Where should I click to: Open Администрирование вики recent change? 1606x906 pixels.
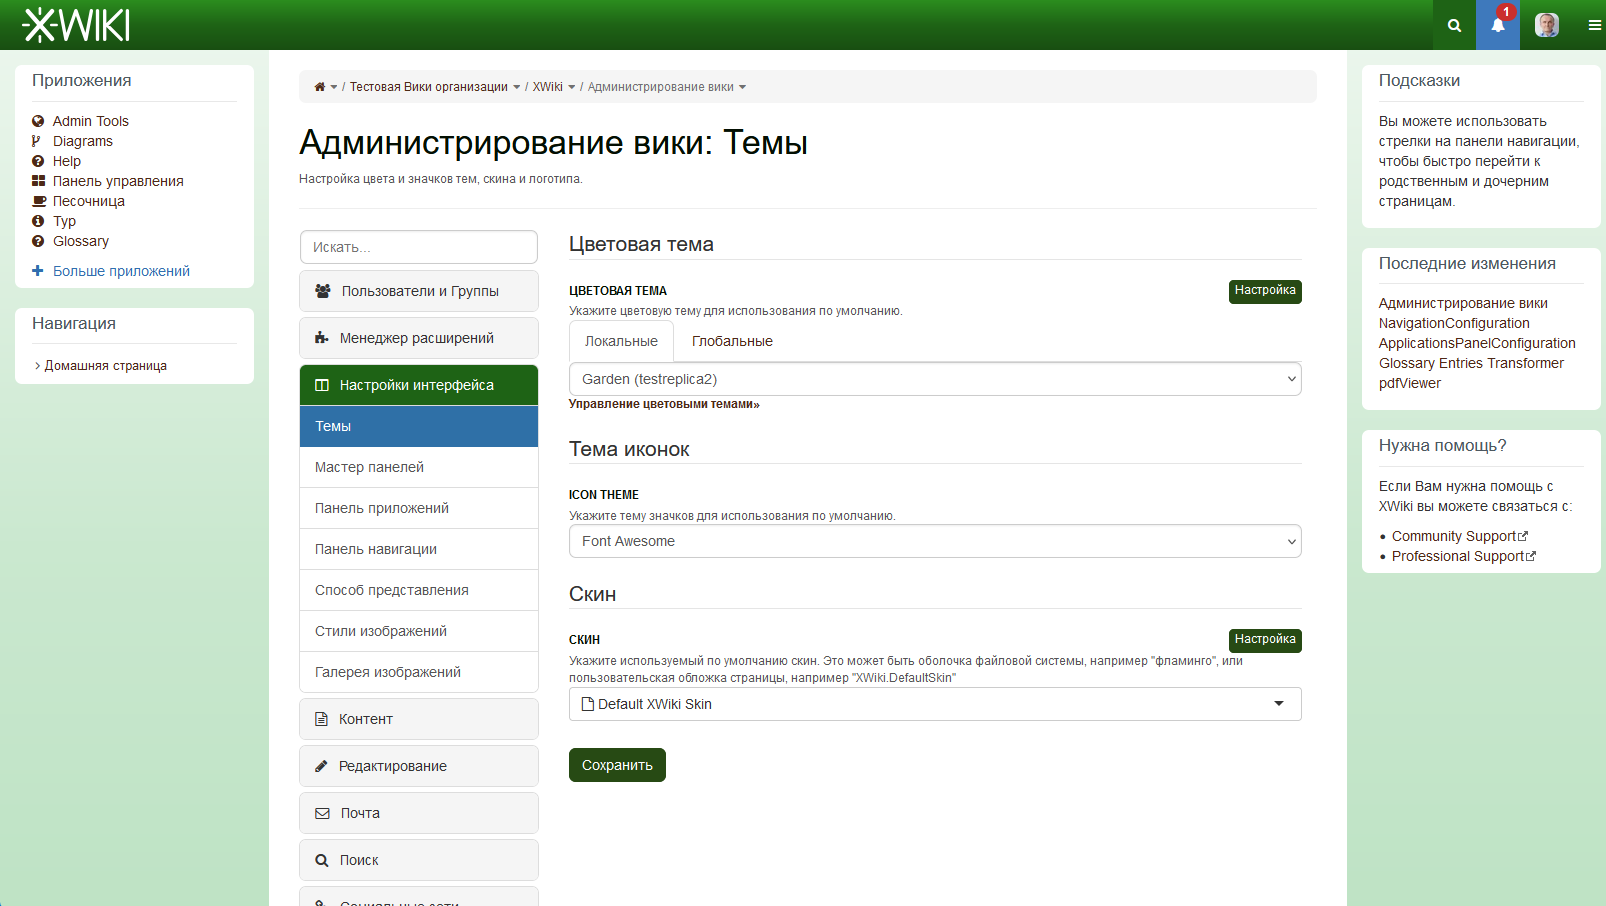click(x=1463, y=303)
